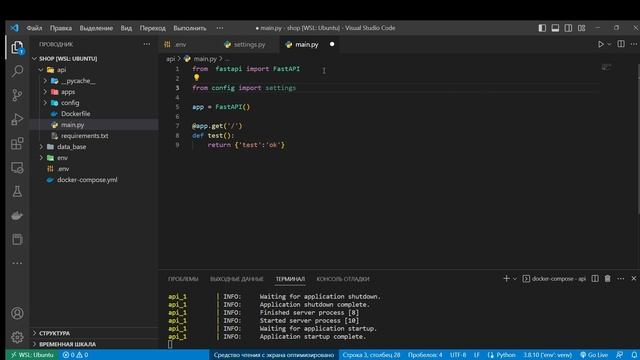Add a new terminal with plus

(506, 278)
